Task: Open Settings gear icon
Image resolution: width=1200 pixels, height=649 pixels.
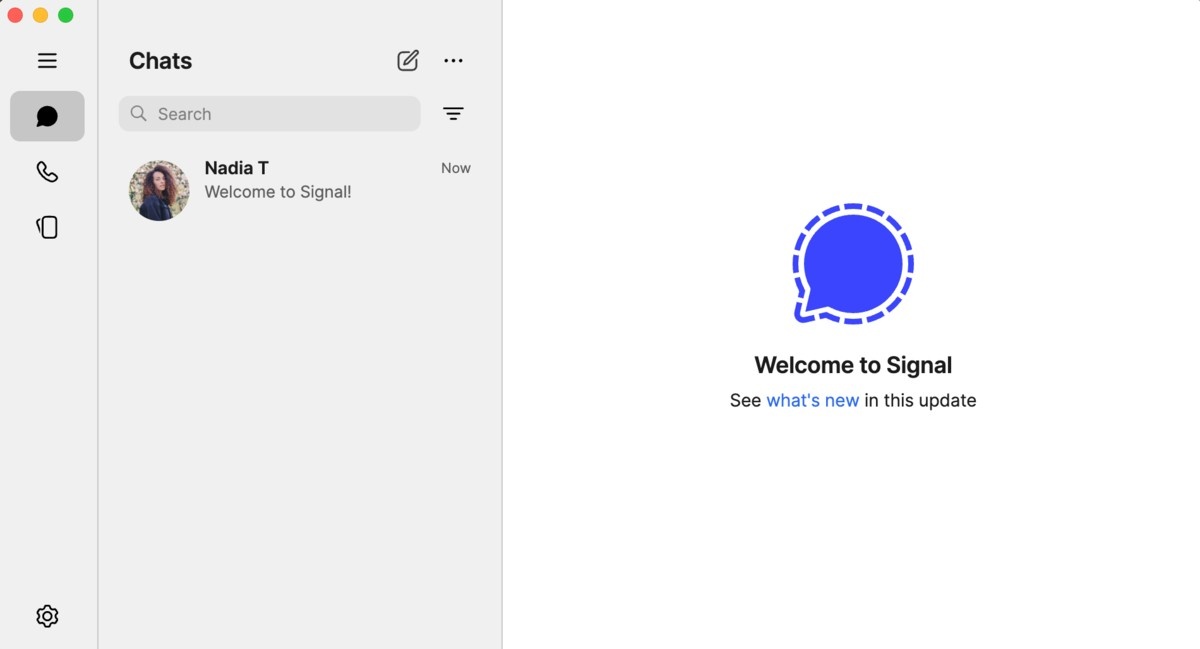Action: click(47, 616)
